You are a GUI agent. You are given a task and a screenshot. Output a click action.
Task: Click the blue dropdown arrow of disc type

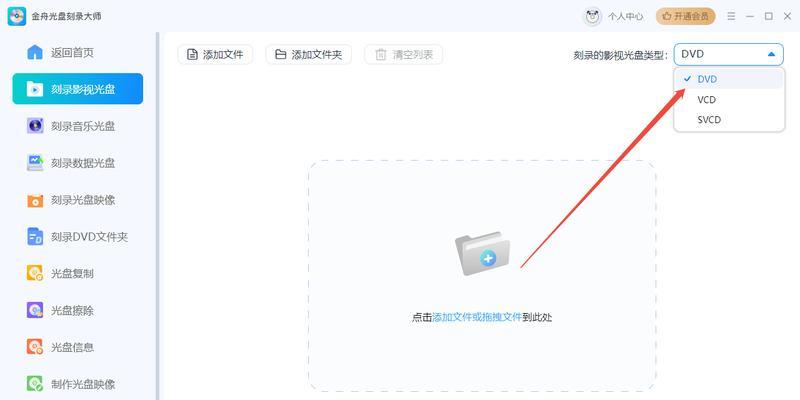tap(771, 54)
